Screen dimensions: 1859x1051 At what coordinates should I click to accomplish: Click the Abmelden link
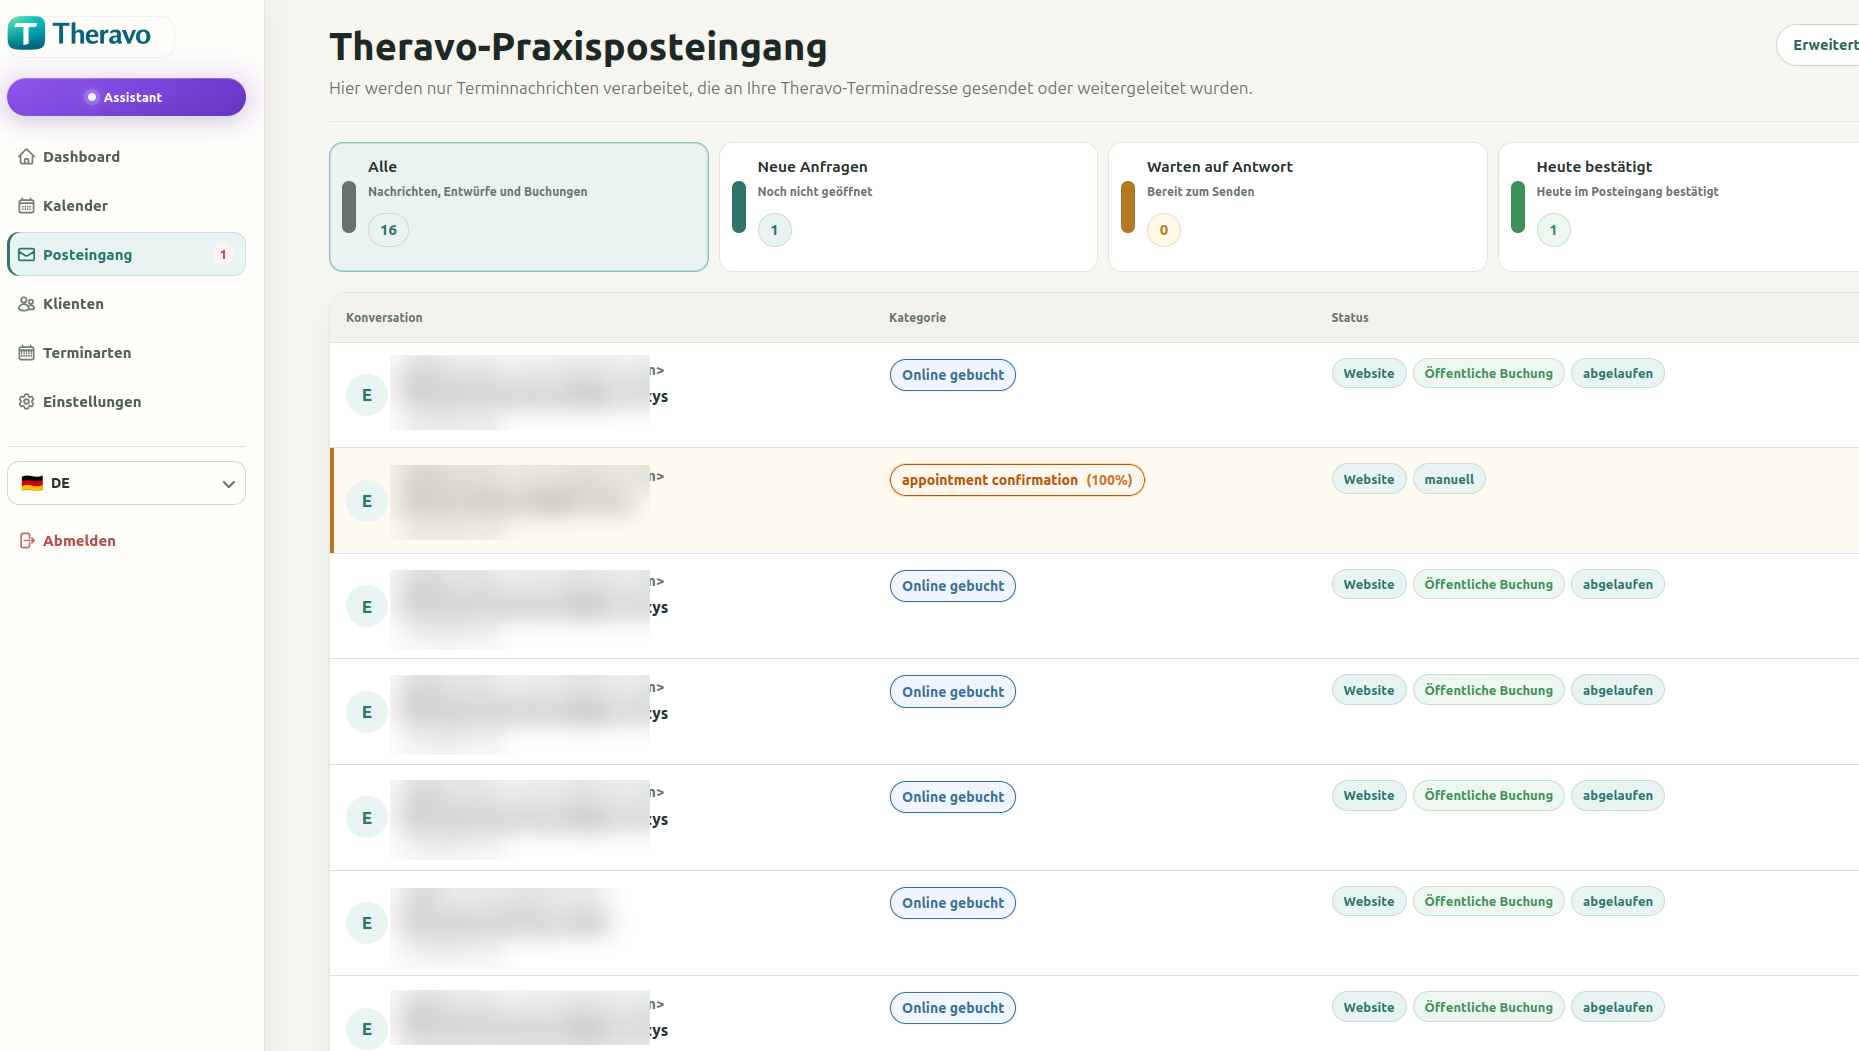coord(79,541)
